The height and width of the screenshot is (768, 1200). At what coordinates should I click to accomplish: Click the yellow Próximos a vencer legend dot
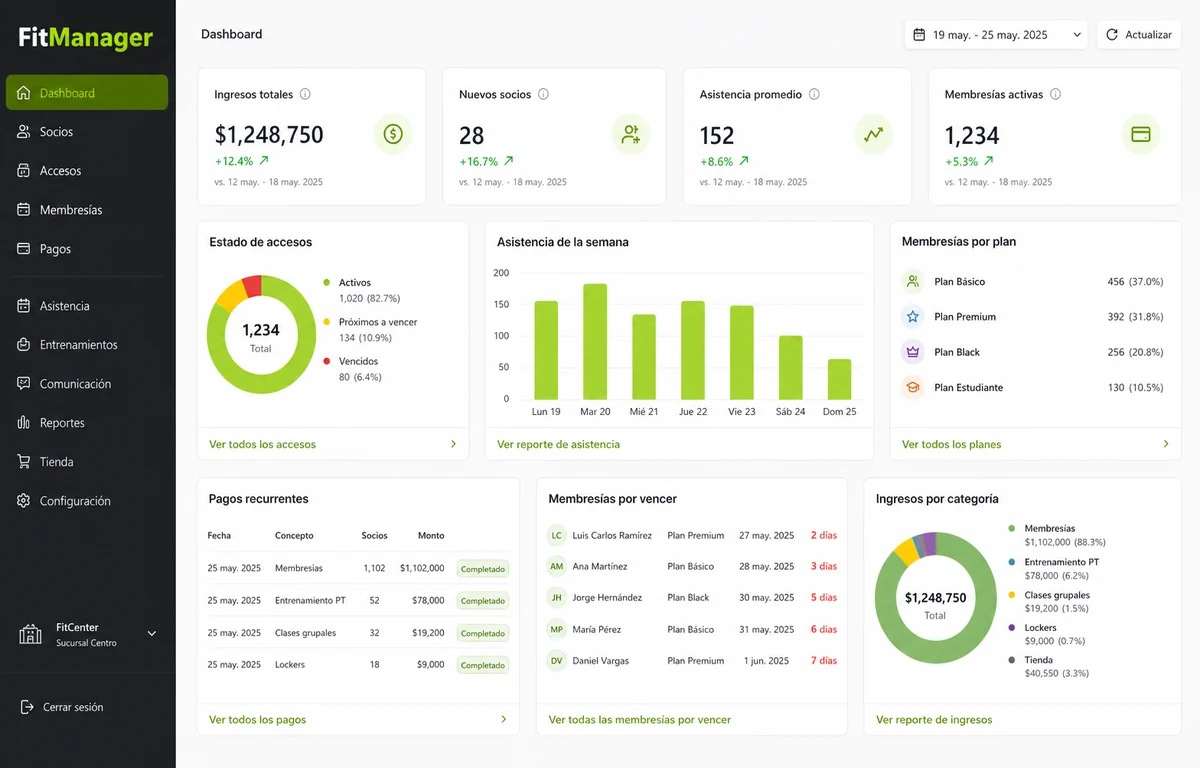coord(326,322)
